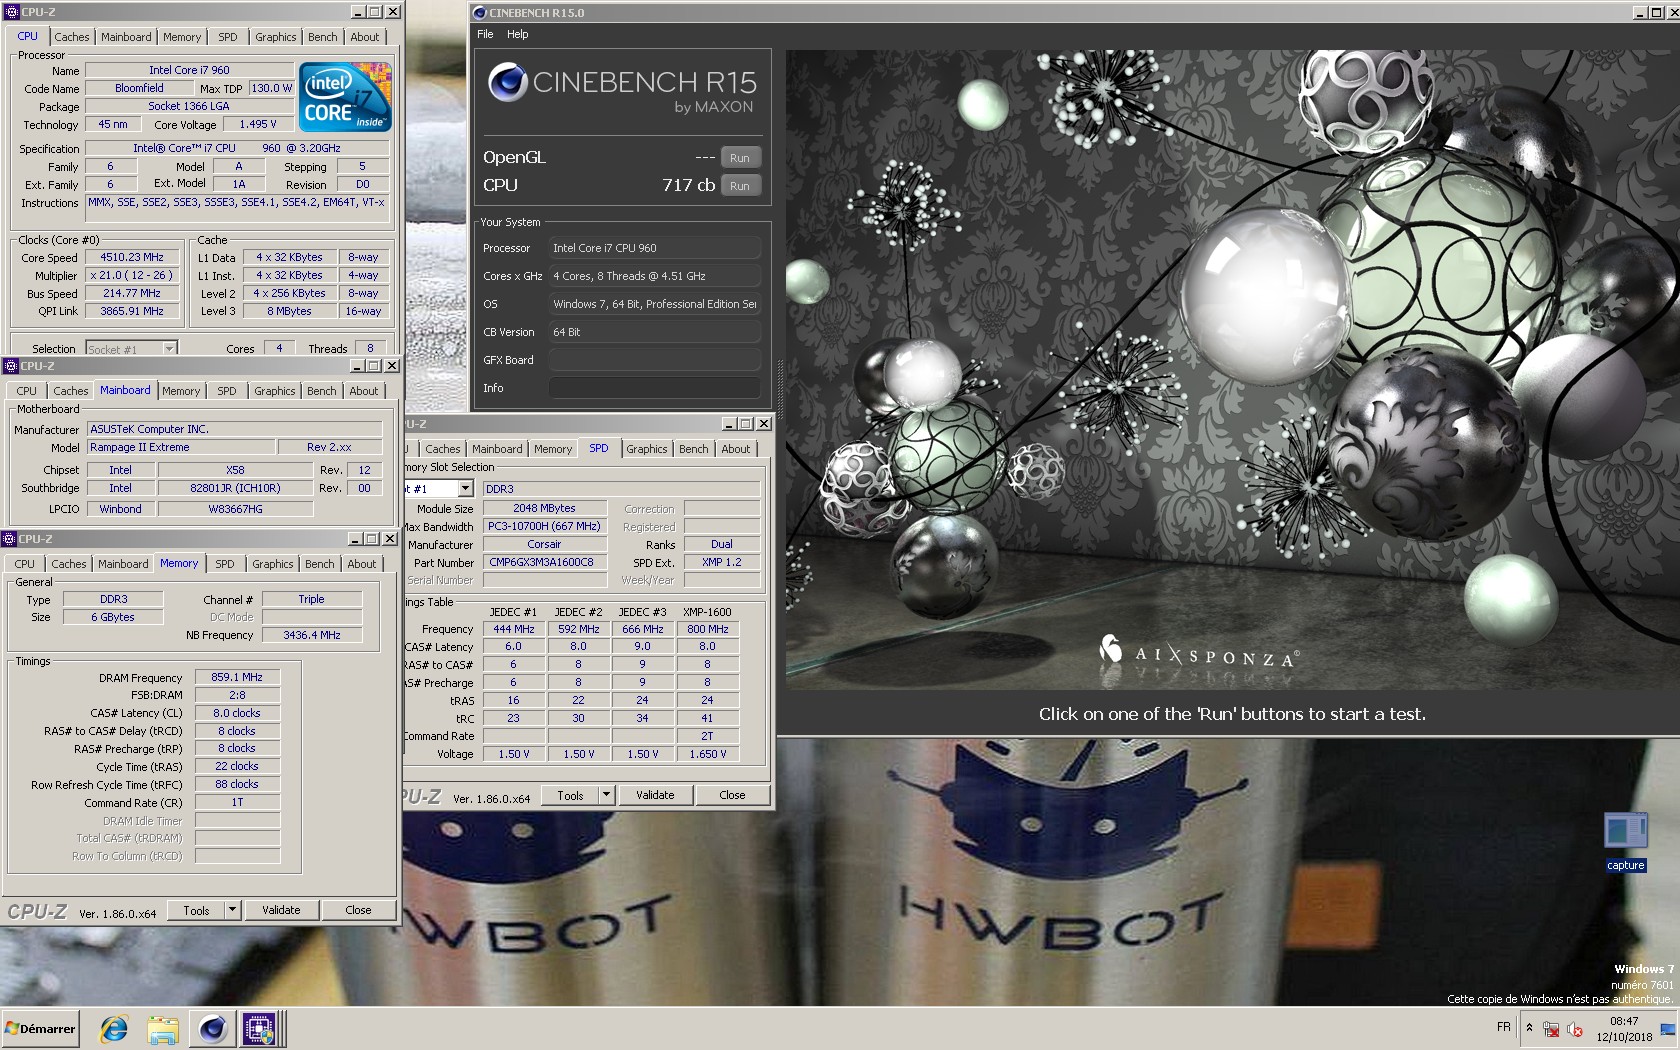
Task: Click the Intel Core i7 logo badge
Action: click(345, 97)
